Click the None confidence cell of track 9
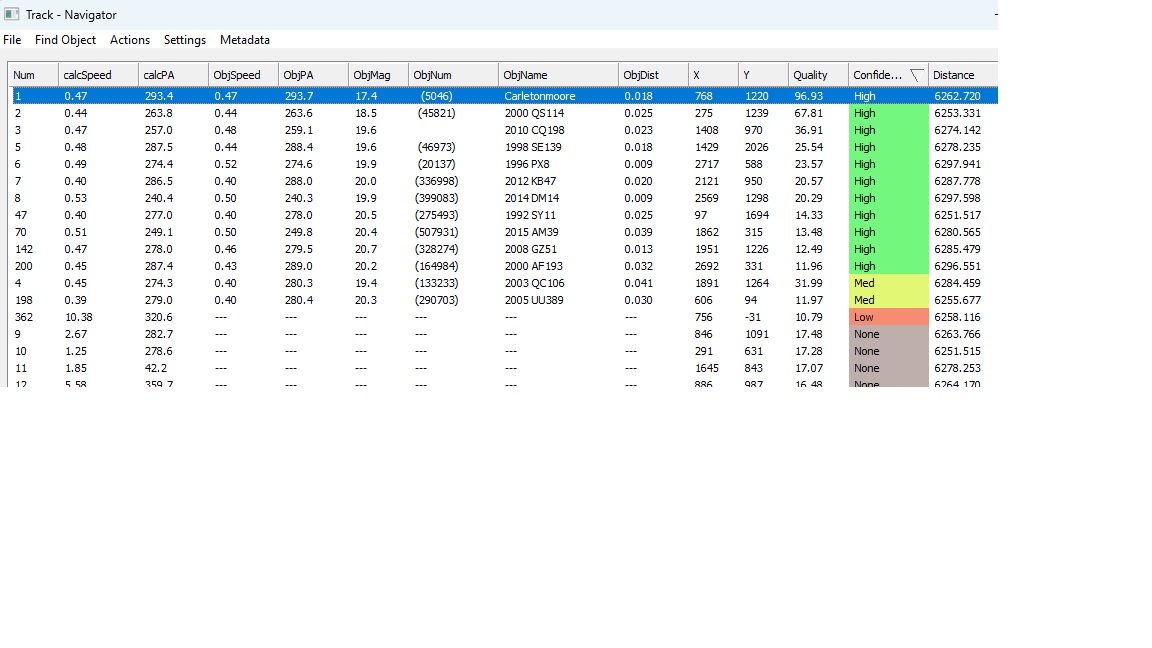The height and width of the screenshot is (648, 1152). click(x=888, y=334)
